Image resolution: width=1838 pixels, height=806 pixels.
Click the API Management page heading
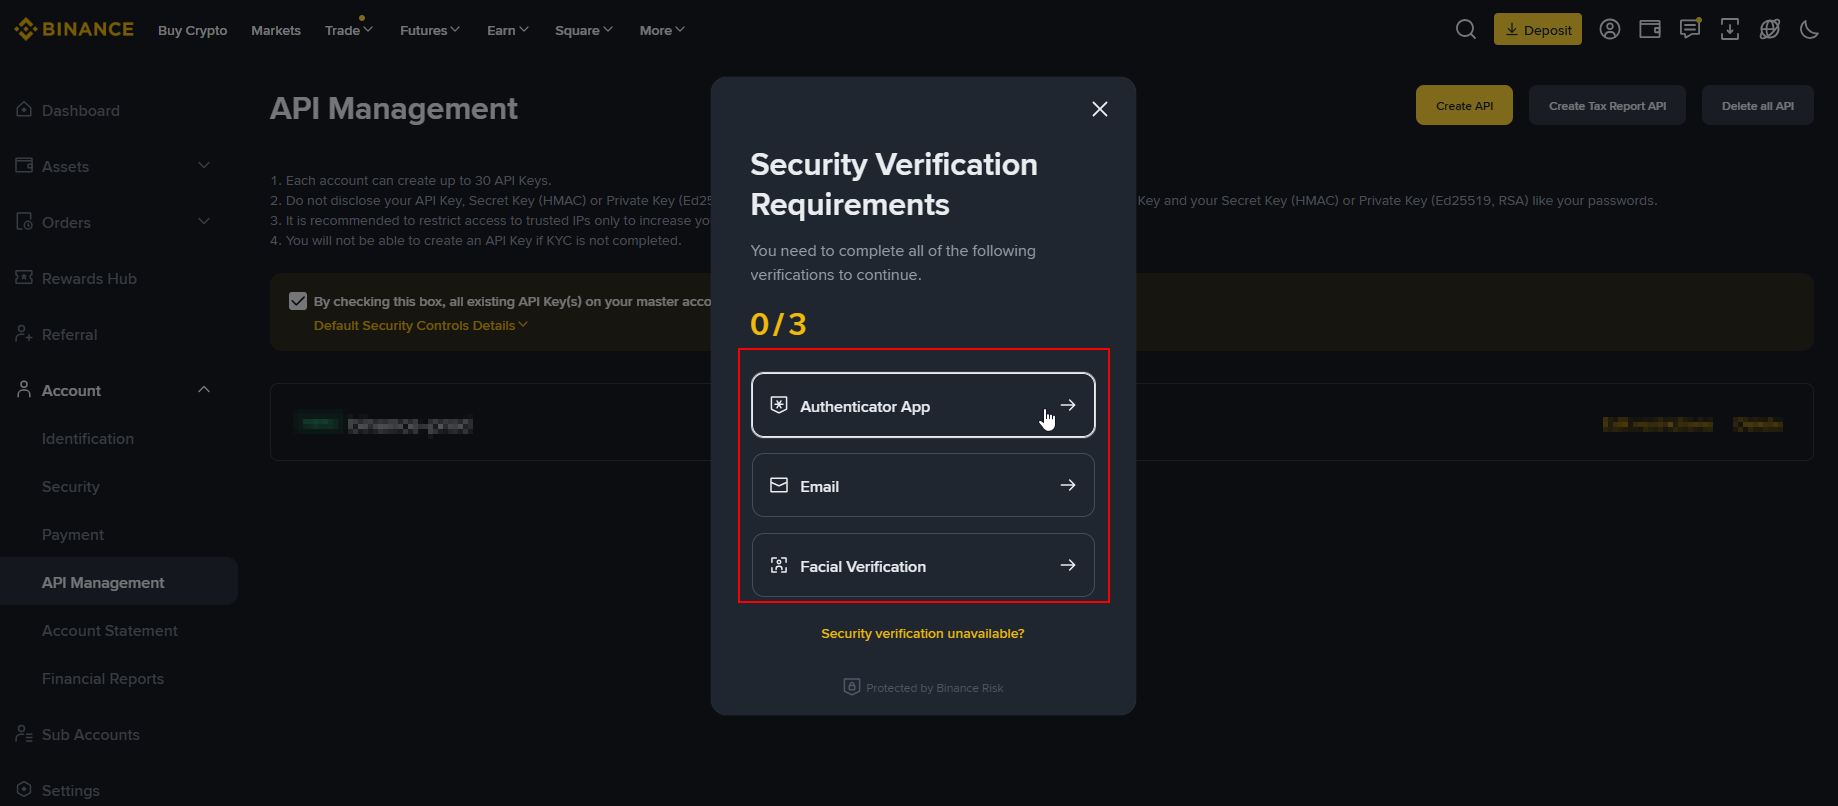pyautogui.click(x=394, y=108)
